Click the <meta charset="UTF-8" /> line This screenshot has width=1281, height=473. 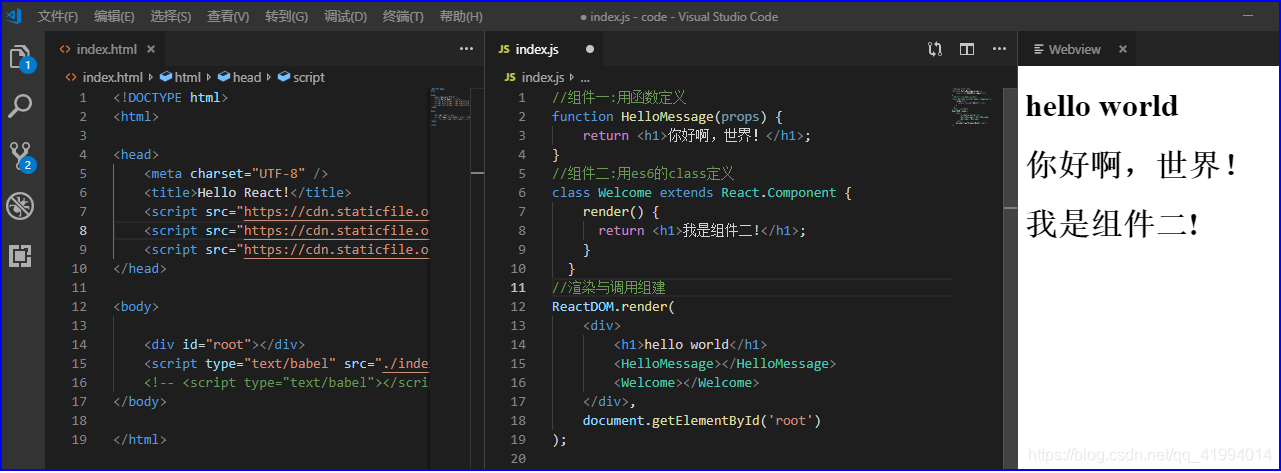pyautogui.click(x=236, y=174)
